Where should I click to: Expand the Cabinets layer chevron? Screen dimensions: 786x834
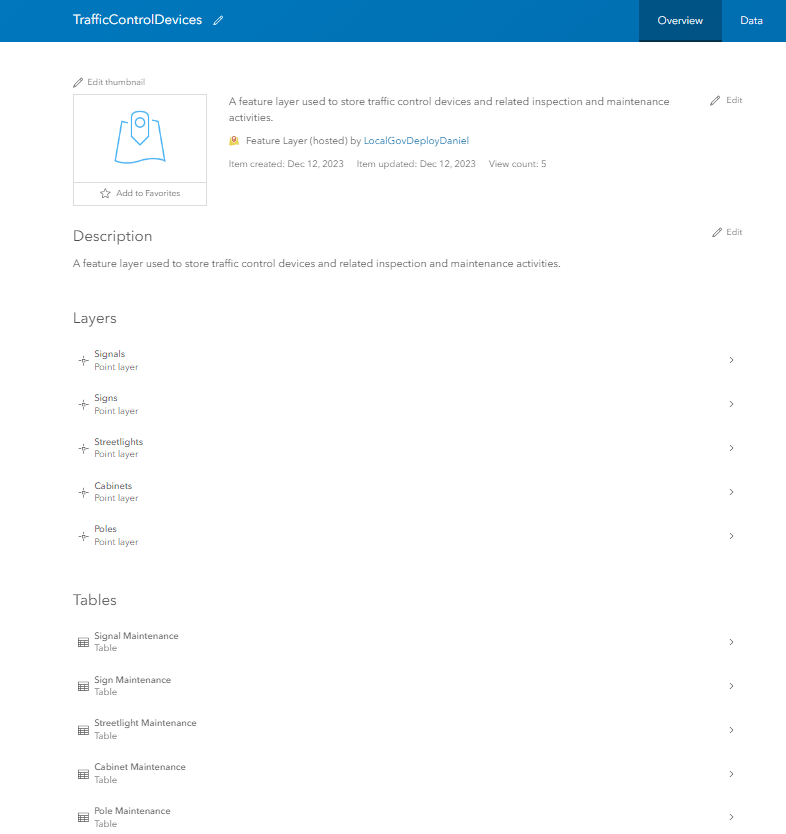pos(732,492)
